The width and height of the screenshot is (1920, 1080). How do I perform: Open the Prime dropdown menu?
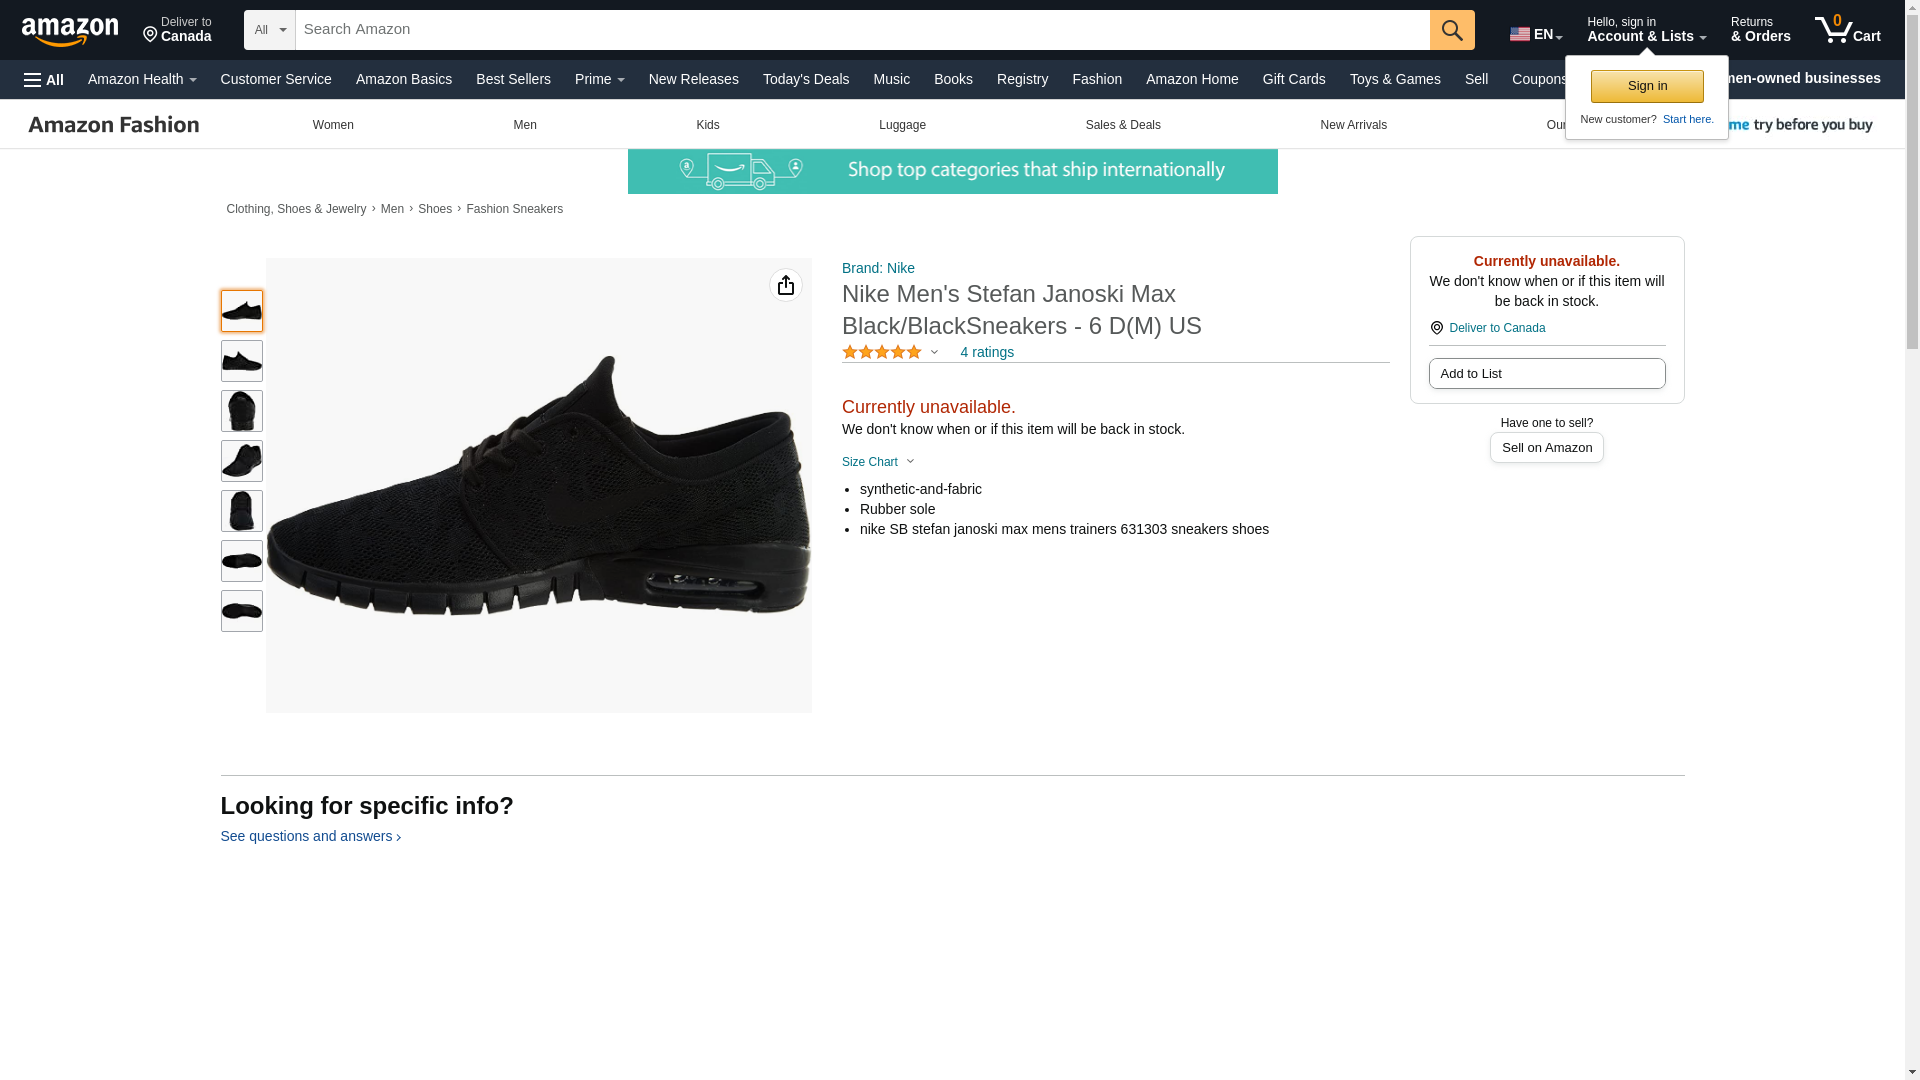click(x=599, y=79)
